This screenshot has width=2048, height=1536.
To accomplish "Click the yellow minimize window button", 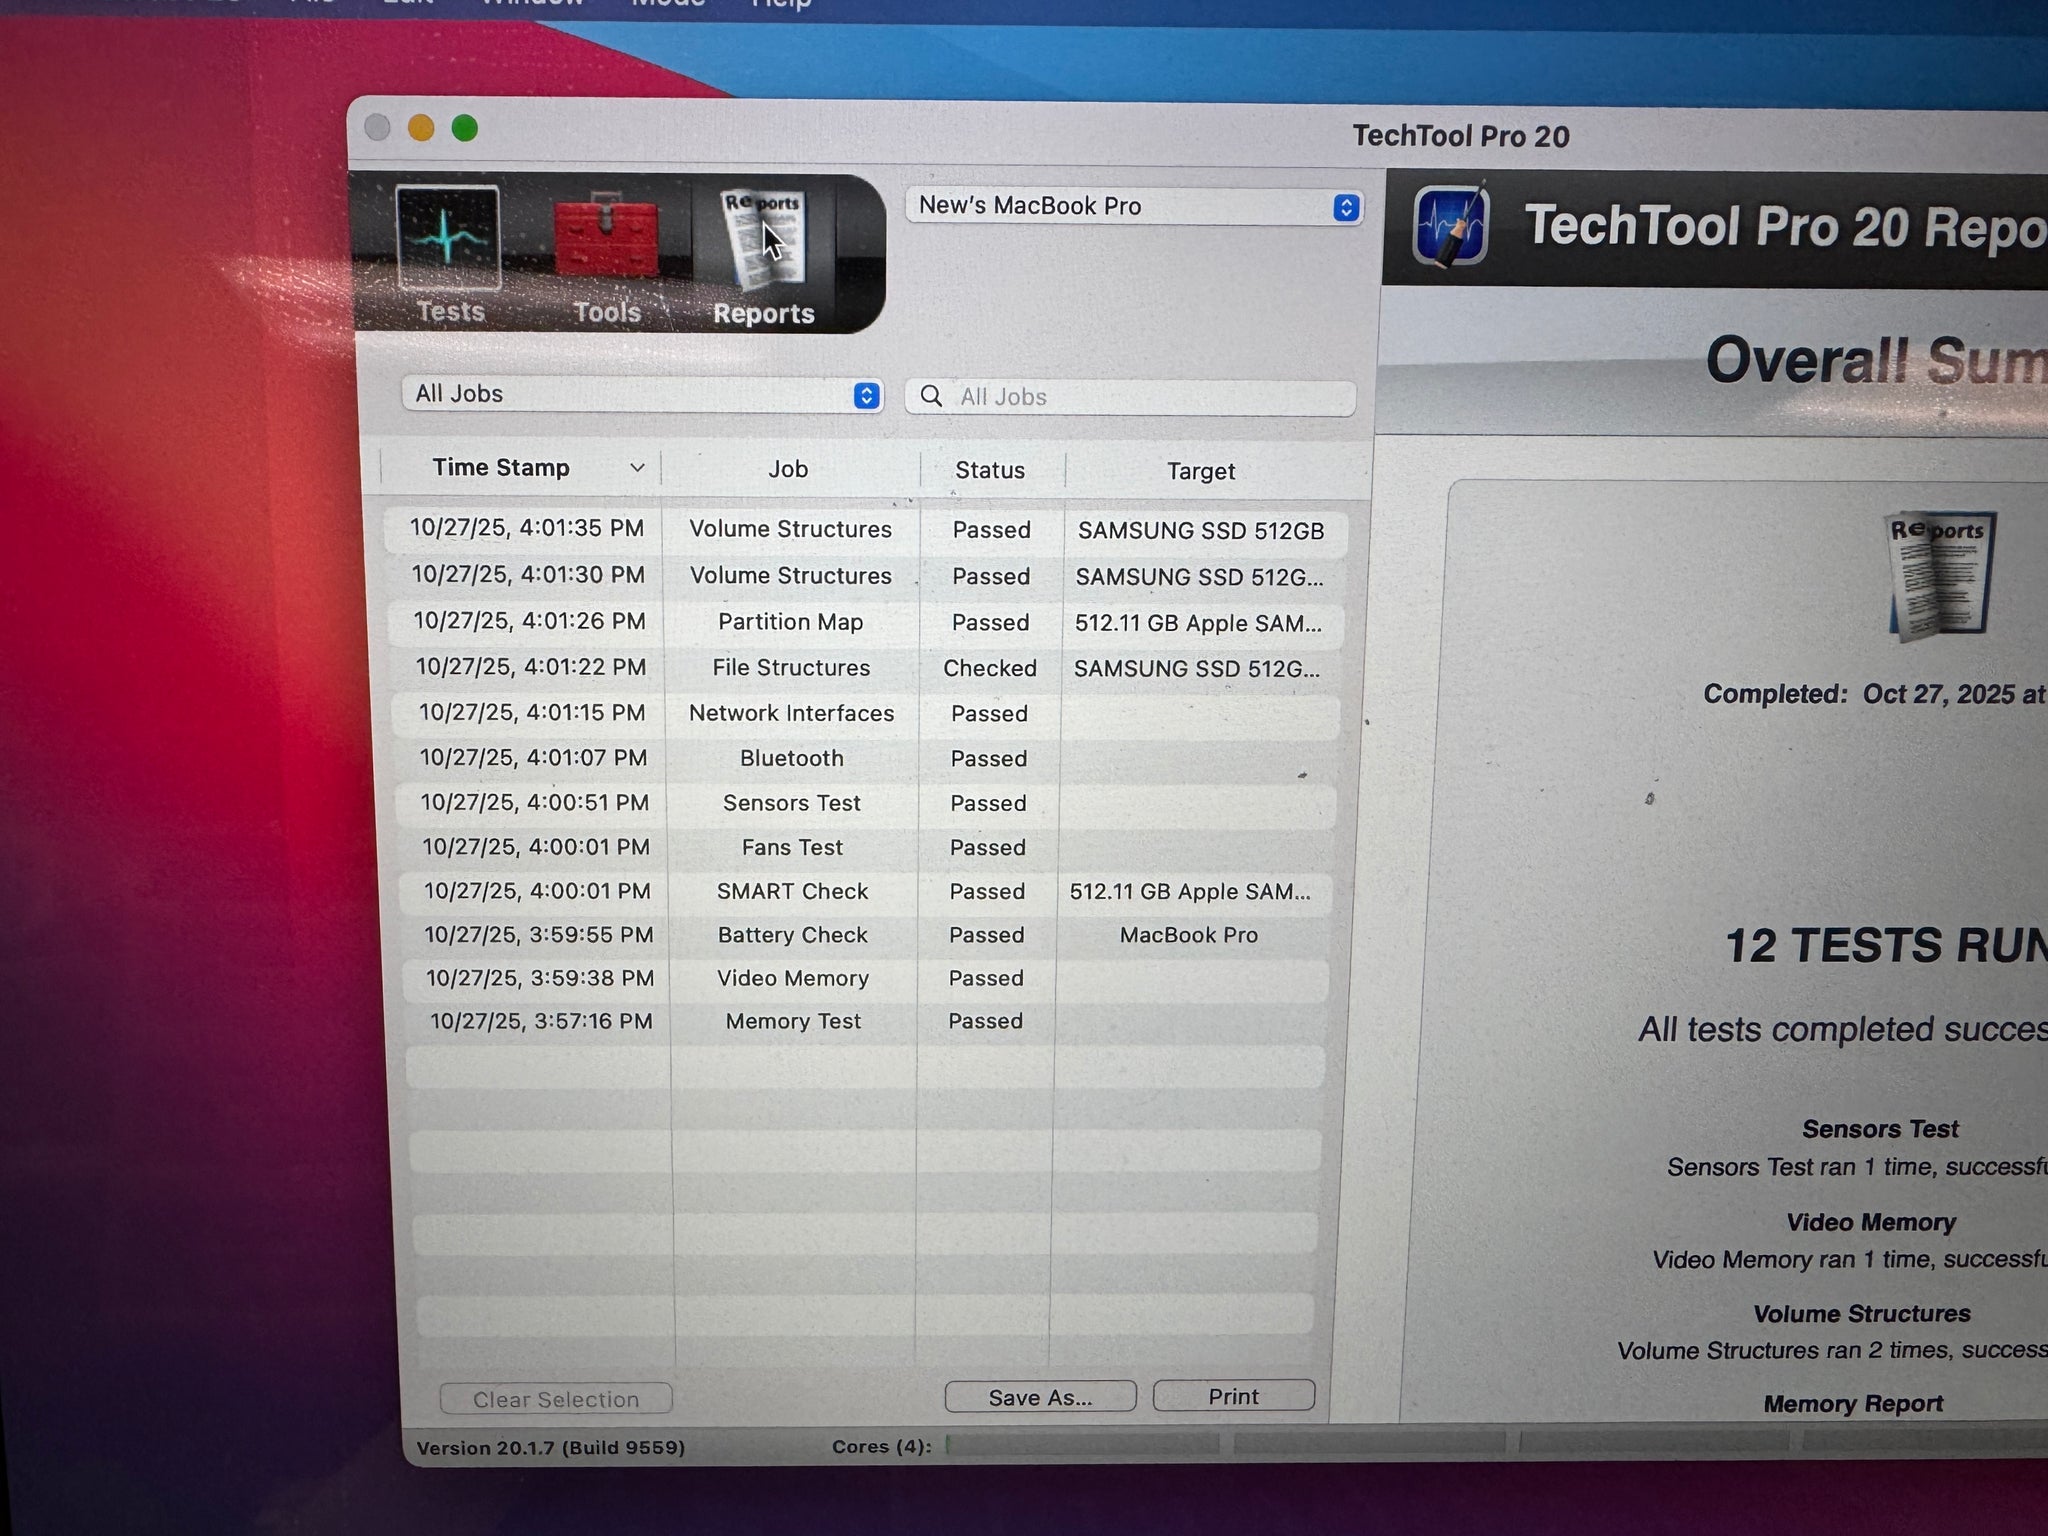I will pyautogui.click(x=421, y=128).
